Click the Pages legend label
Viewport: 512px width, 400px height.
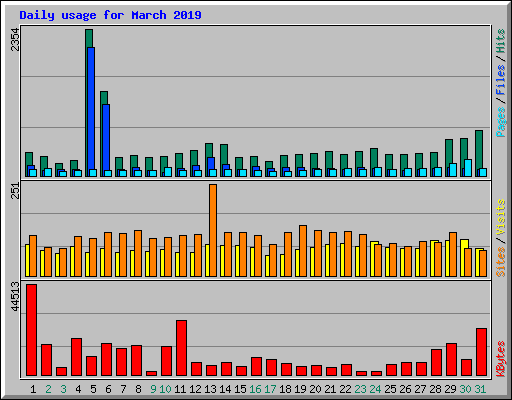(x=501, y=122)
